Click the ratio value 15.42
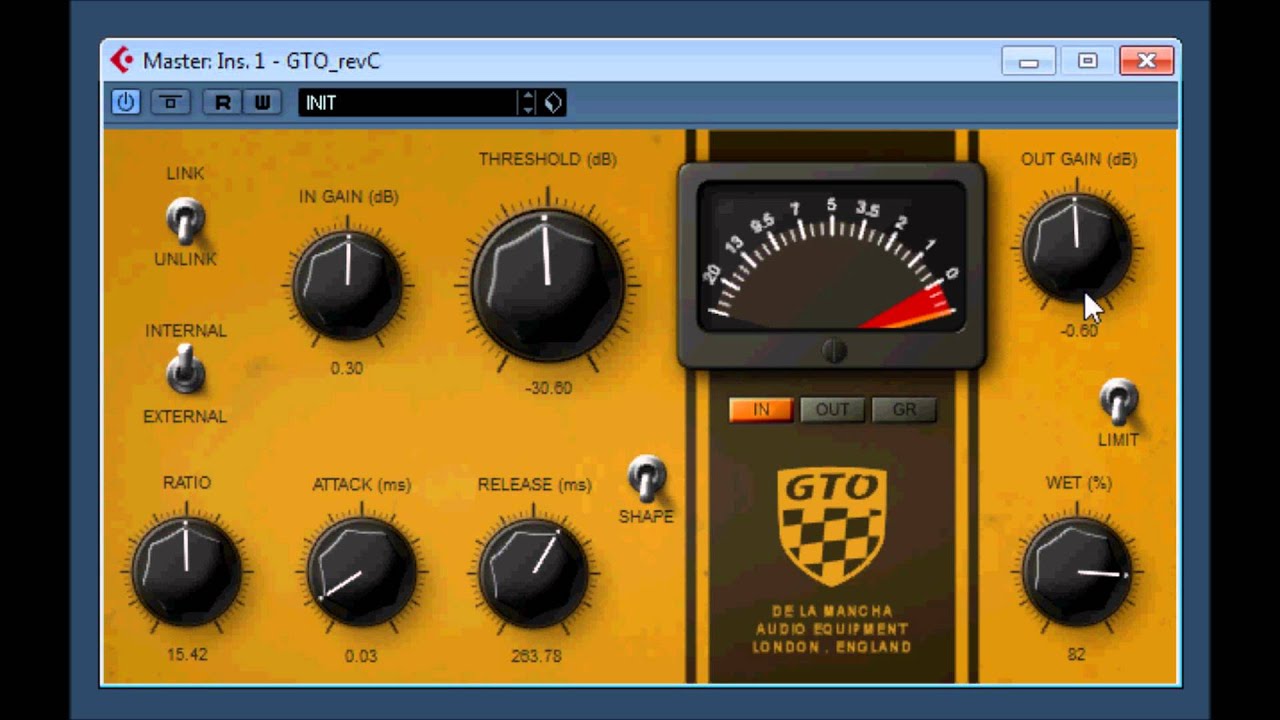Image resolution: width=1280 pixels, height=720 pixels. [187, 654]
